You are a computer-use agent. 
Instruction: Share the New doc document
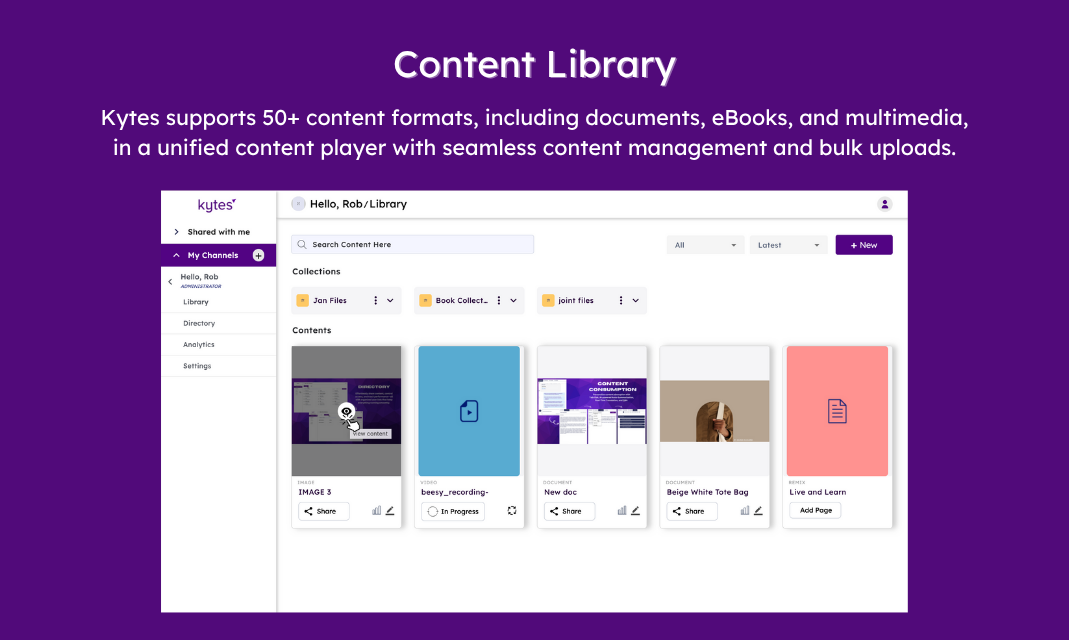pos(569,511)
